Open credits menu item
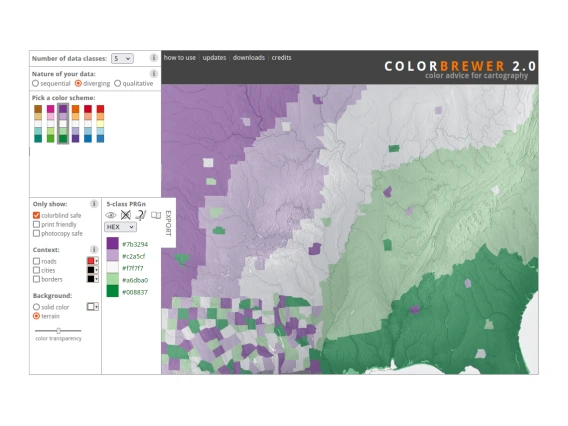 [x=281, y=58]
